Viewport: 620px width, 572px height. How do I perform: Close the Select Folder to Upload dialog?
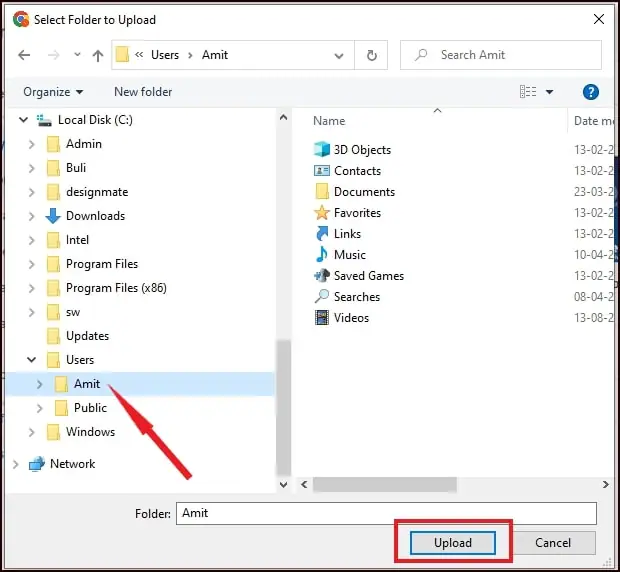tap(599, 19)
